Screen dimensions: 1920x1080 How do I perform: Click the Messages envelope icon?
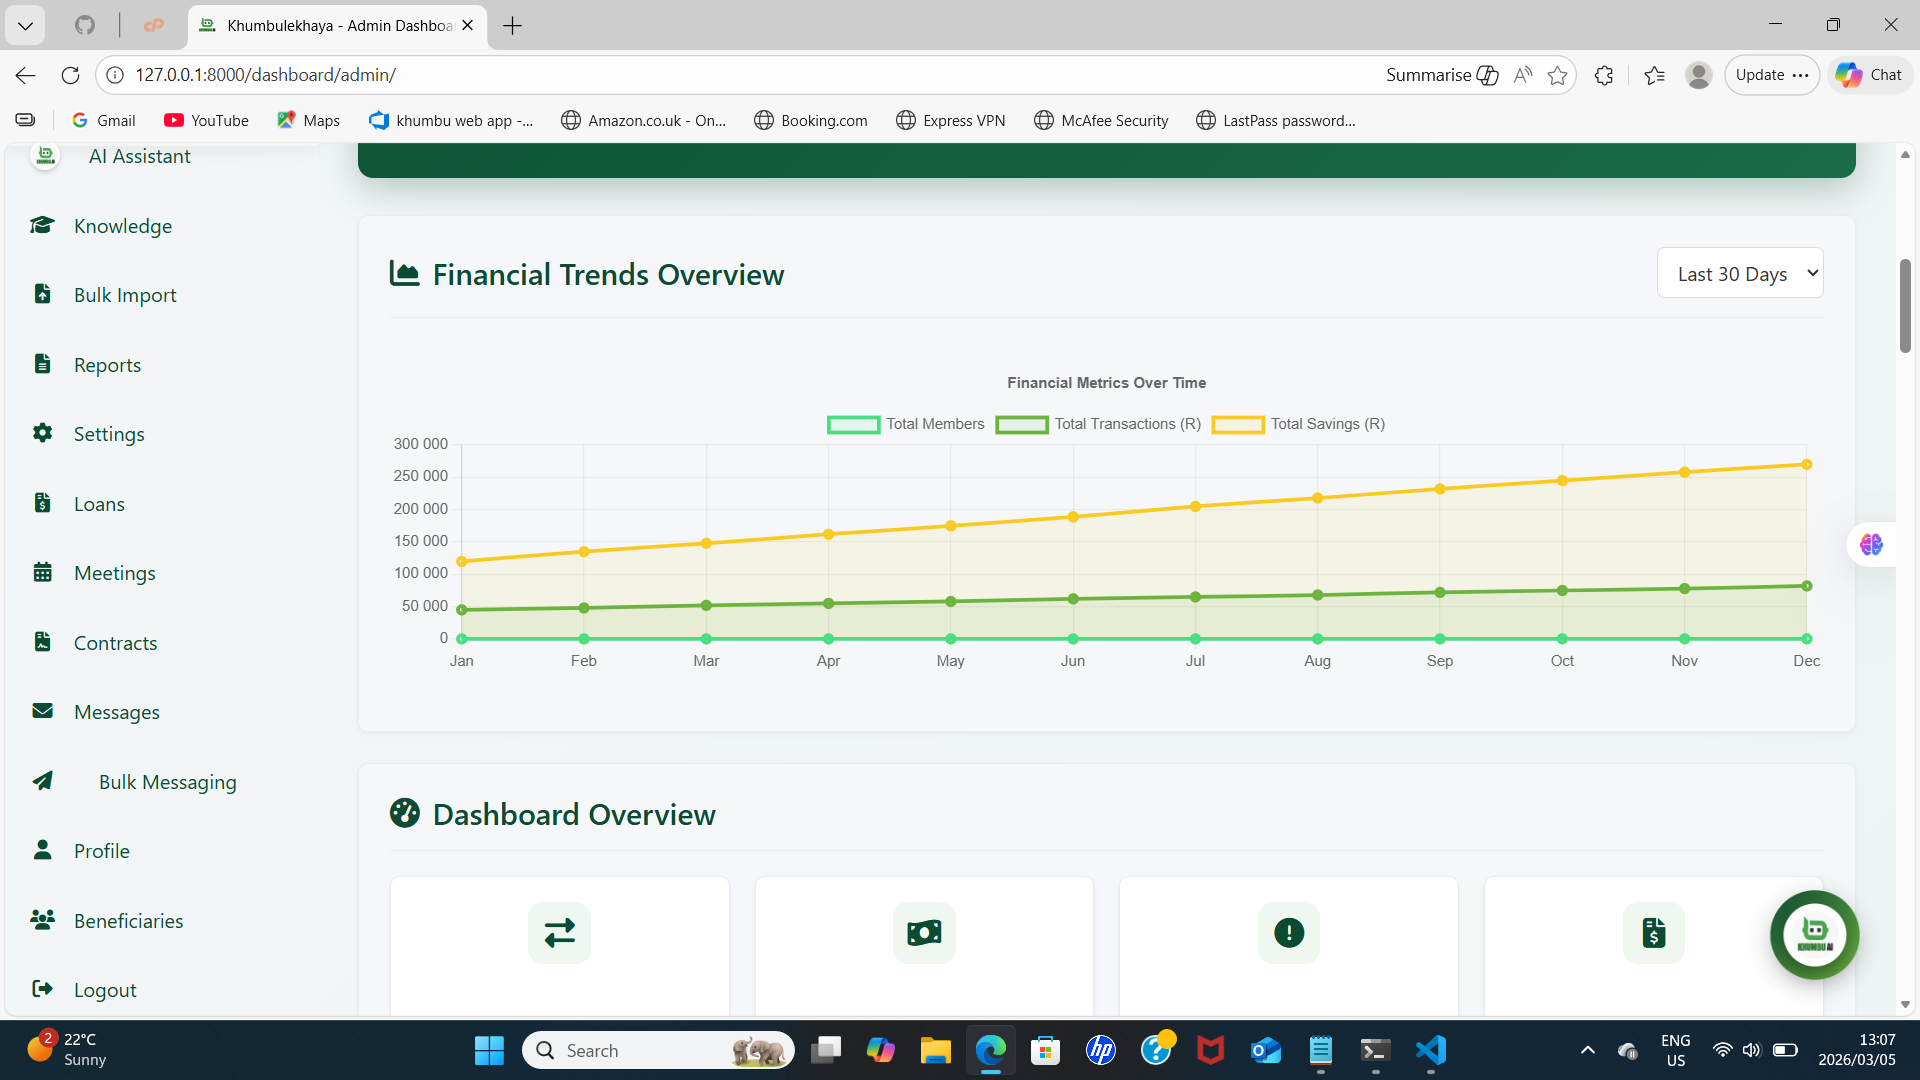(x=41, y=711)
